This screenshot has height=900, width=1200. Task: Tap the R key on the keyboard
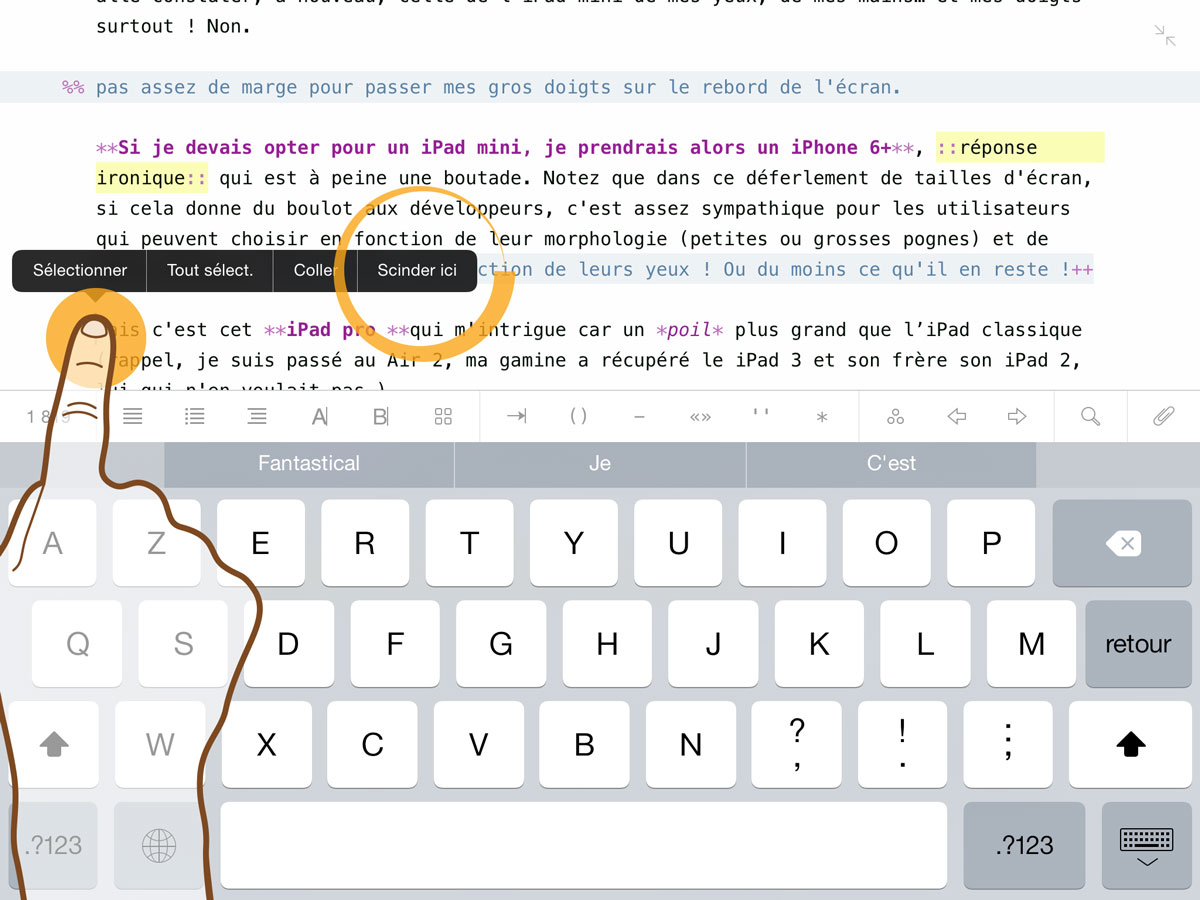pos(365,543)
